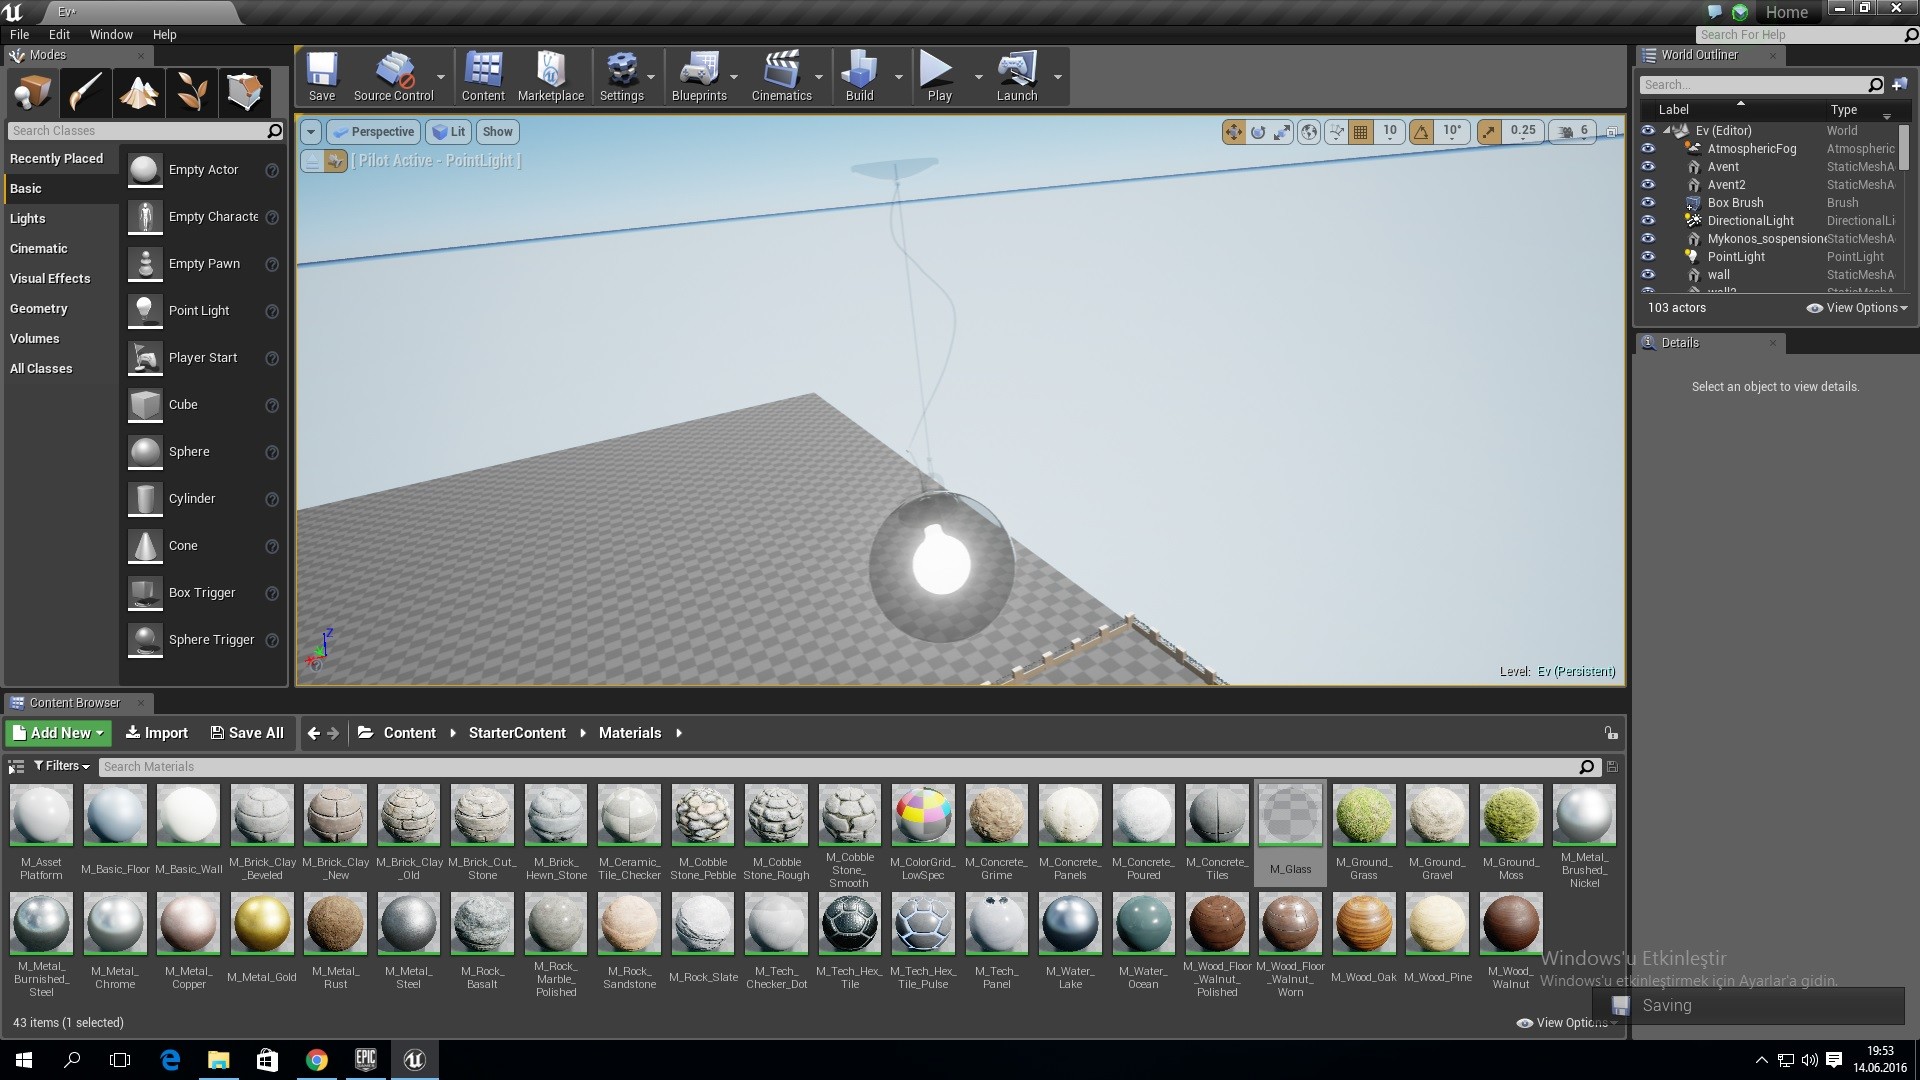Viewport: 1920px width, 1080px height.
Task: Select the Foliage mode icon
Action: [x=192, y=93]
